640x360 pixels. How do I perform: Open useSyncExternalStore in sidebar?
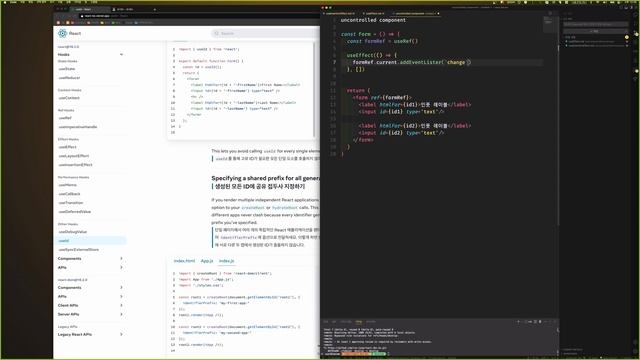[79, 249]
